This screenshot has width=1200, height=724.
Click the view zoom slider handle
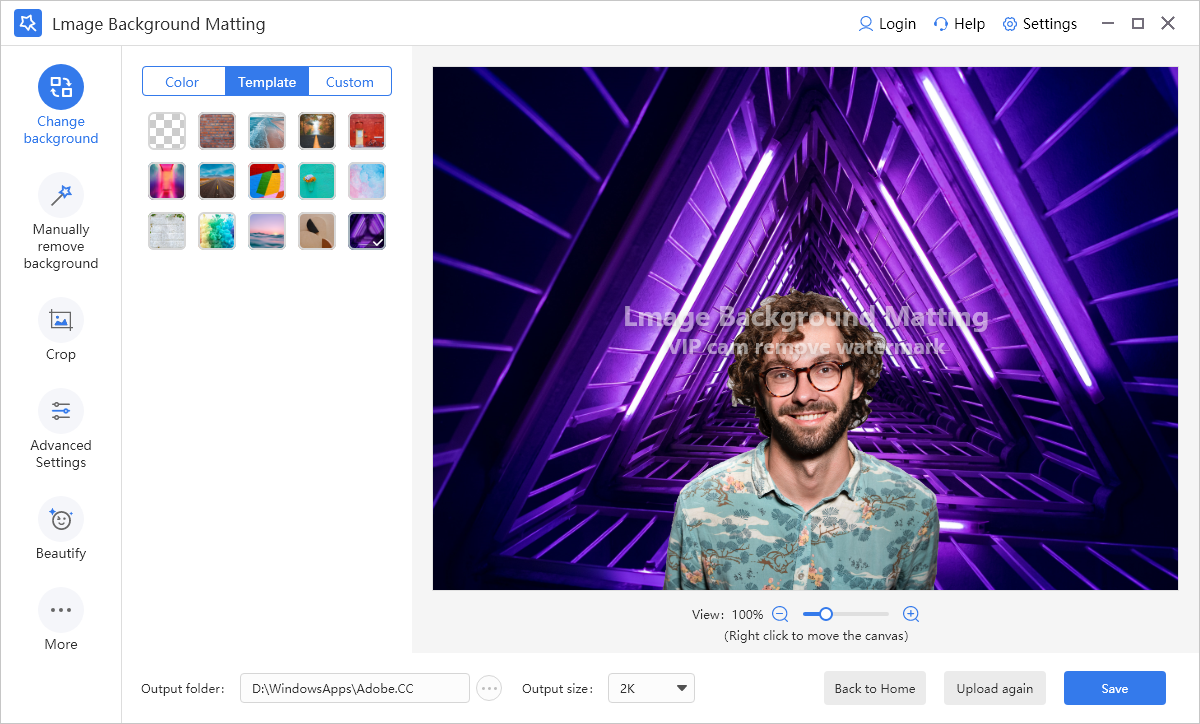click(825, 614)
